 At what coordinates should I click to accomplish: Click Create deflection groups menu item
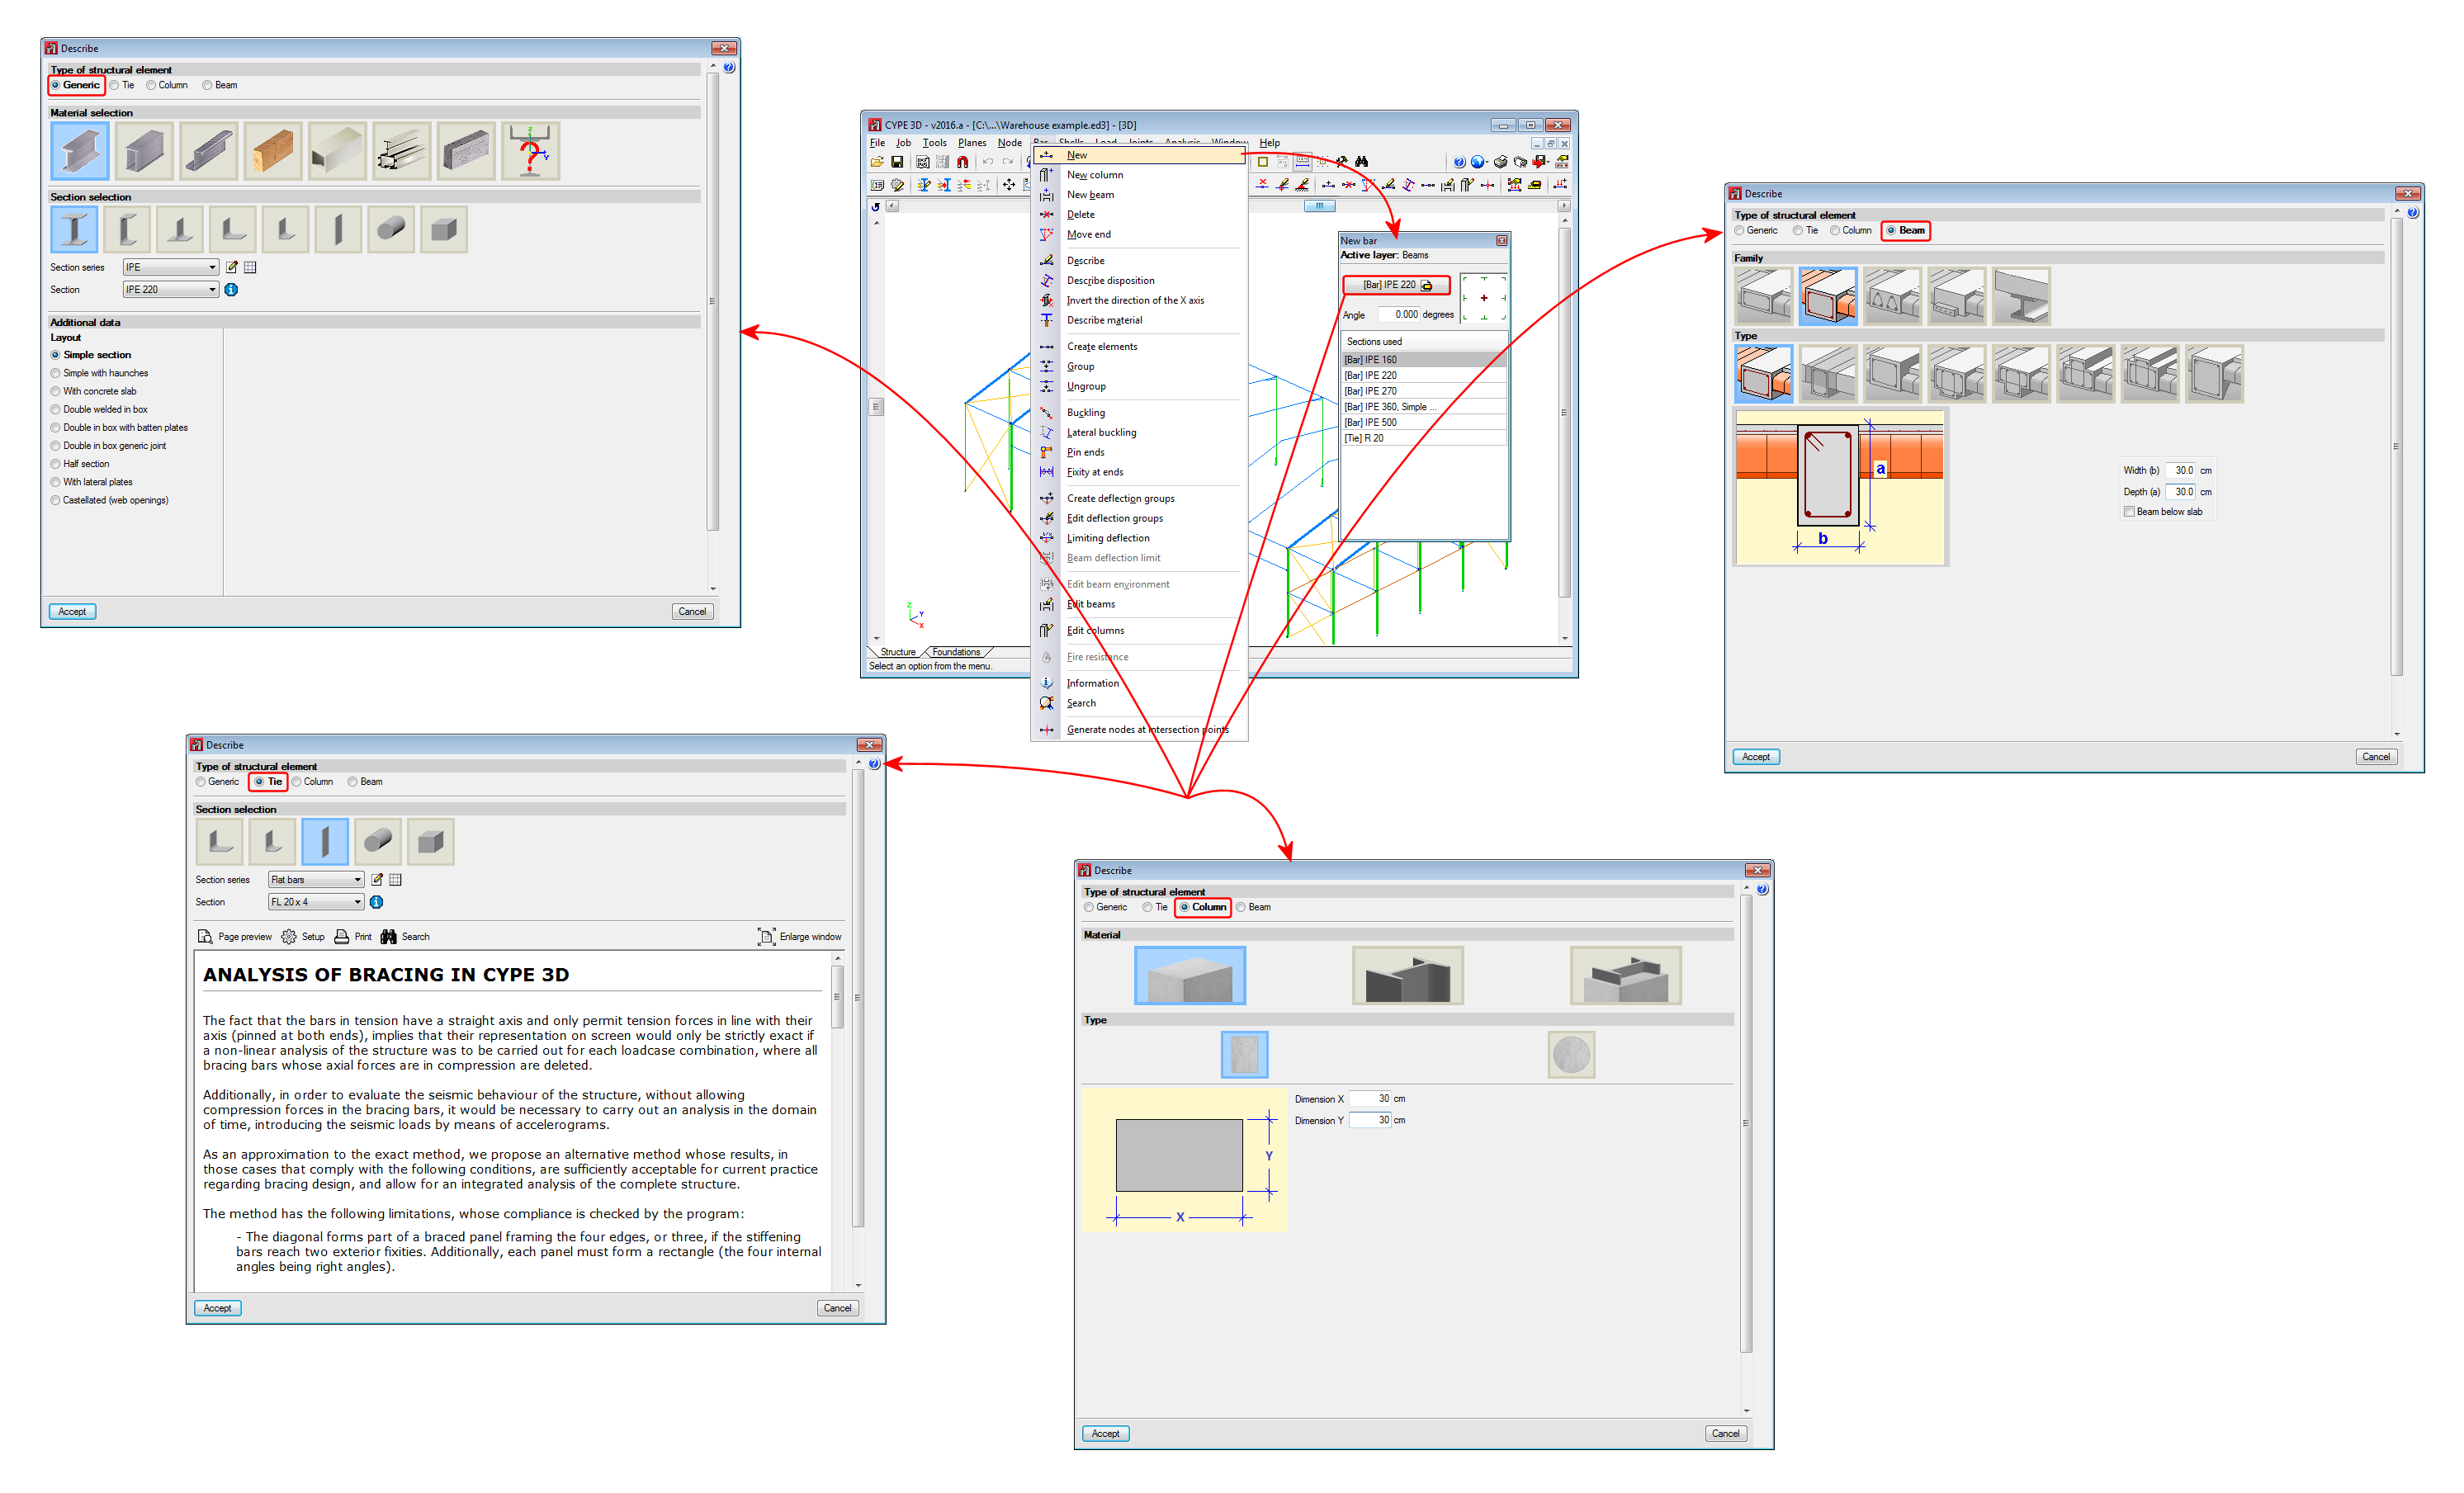point(1121,499)
